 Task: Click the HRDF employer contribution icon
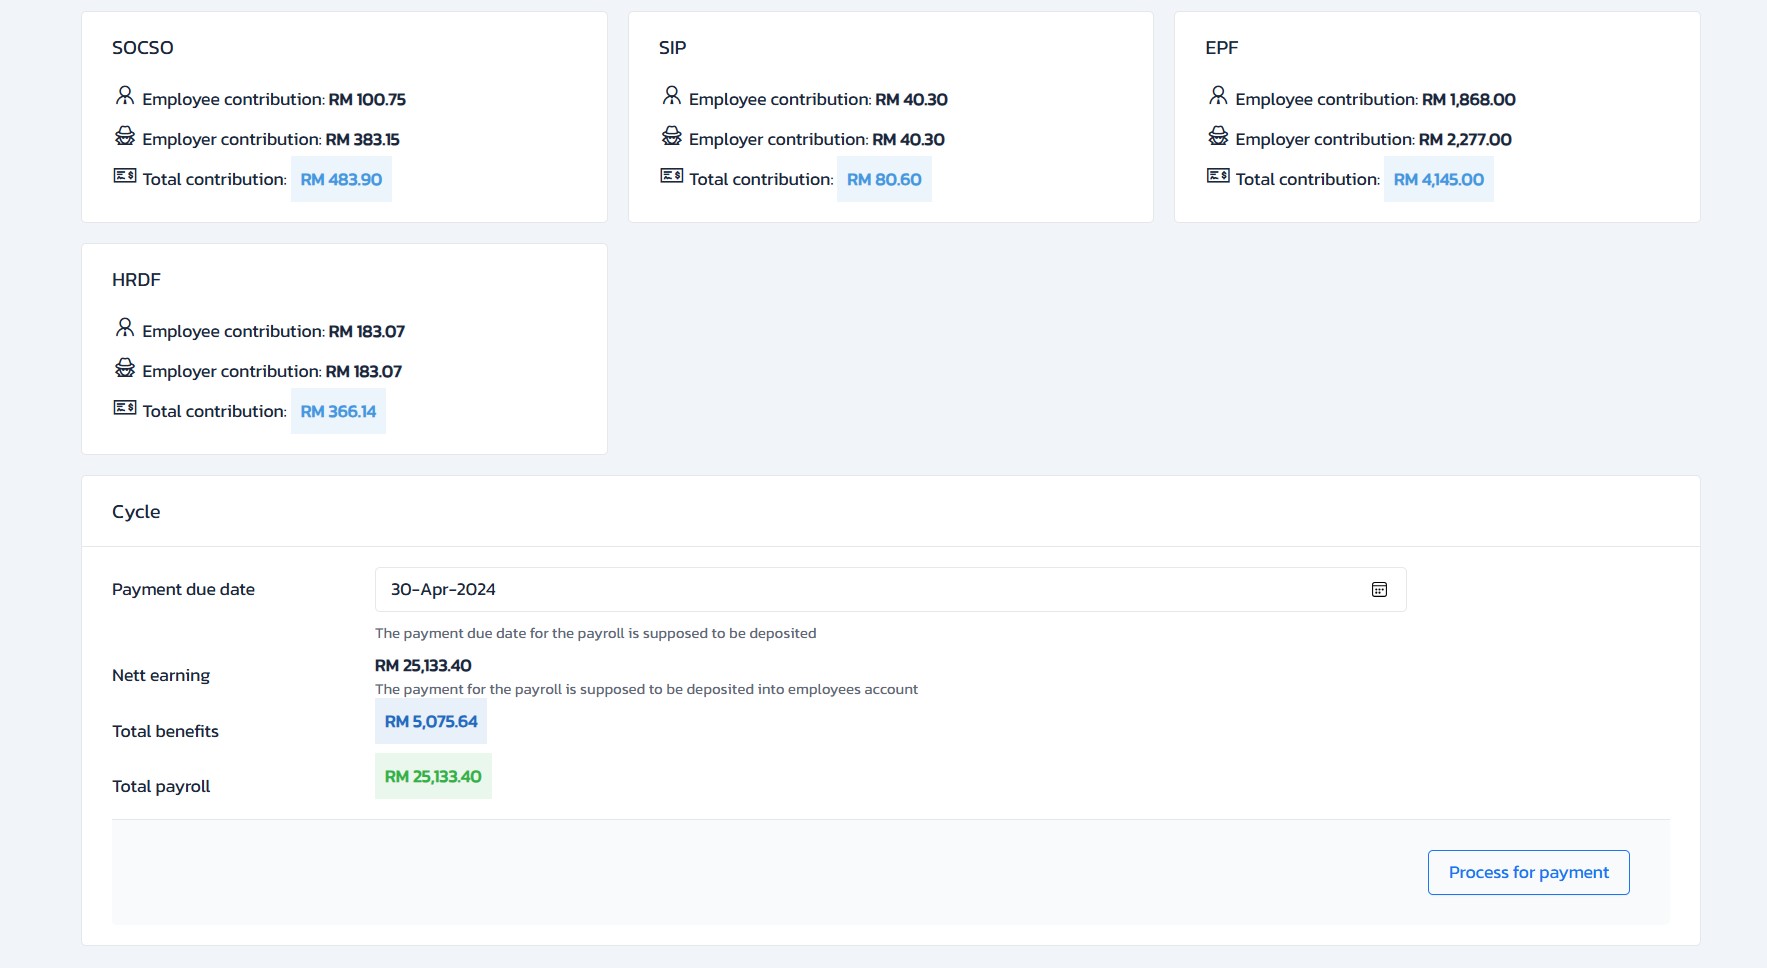coord(125,368)
